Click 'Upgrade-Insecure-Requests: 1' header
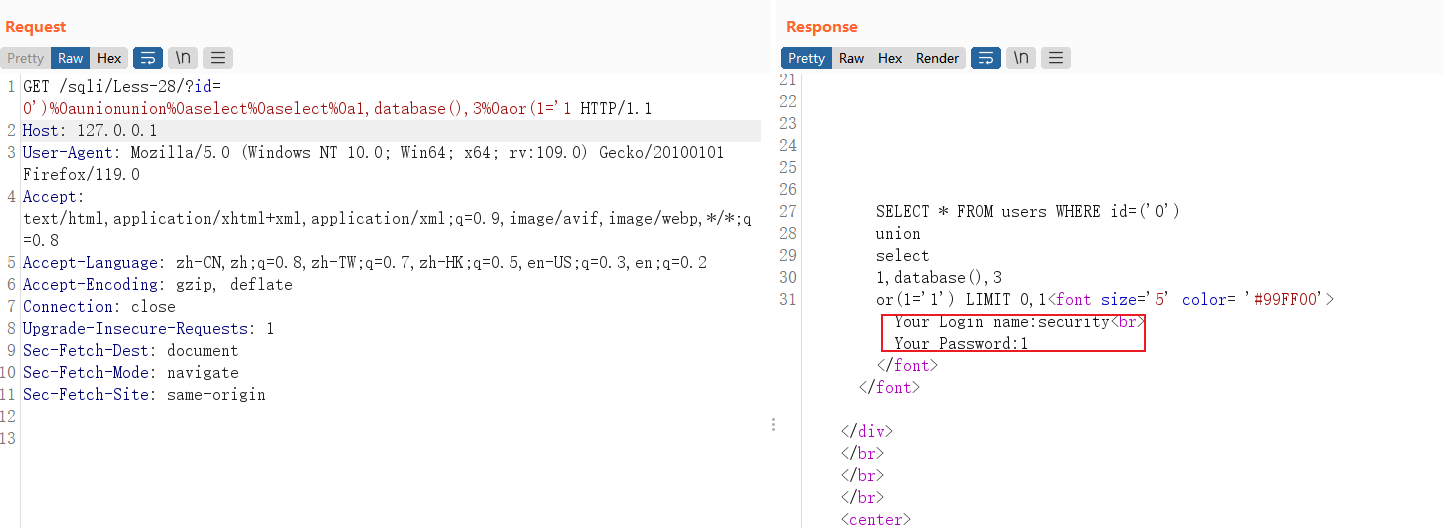Image resolution: width=1444 pixels, height=528 pixels. (148, 329)
